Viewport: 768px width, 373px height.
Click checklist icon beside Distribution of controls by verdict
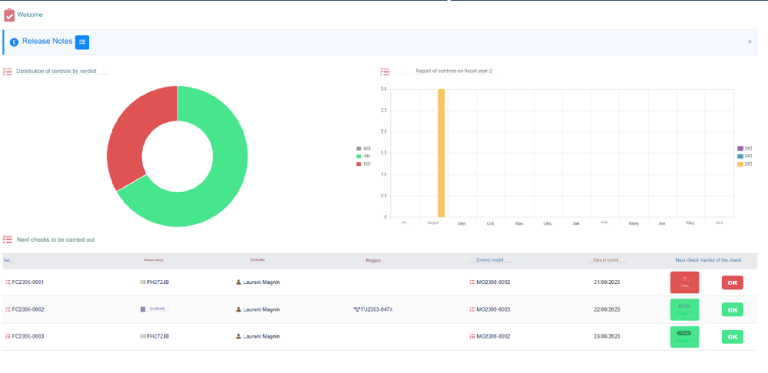[7, 71]
